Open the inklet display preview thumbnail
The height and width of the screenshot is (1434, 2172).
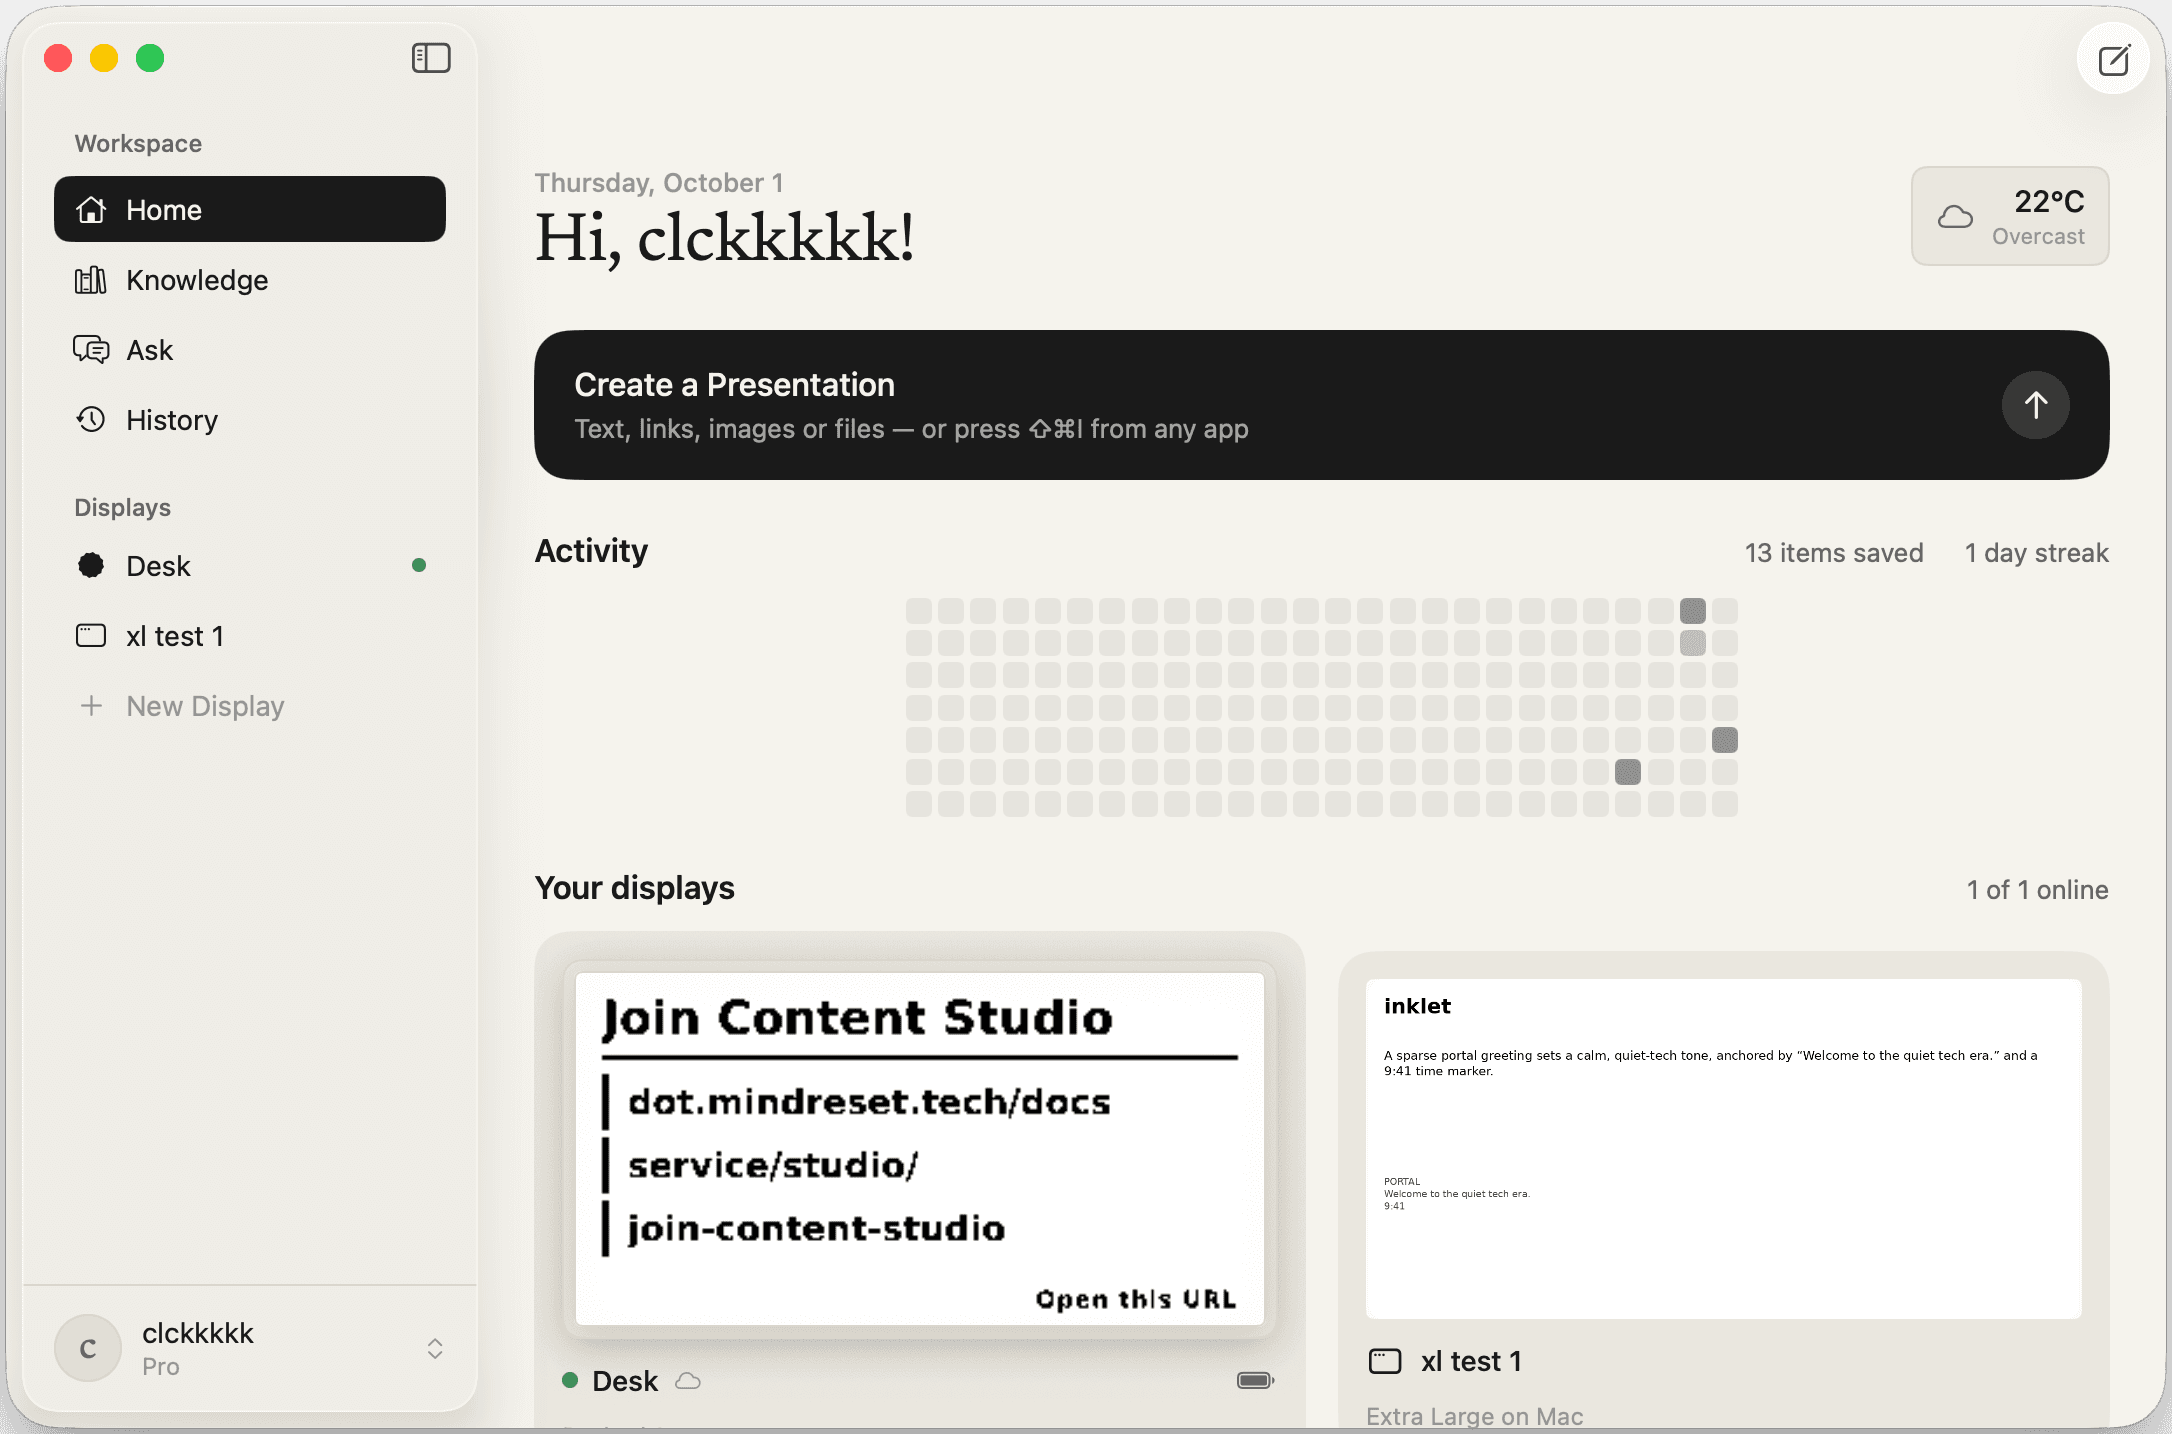click(x=1723, y=1149)
